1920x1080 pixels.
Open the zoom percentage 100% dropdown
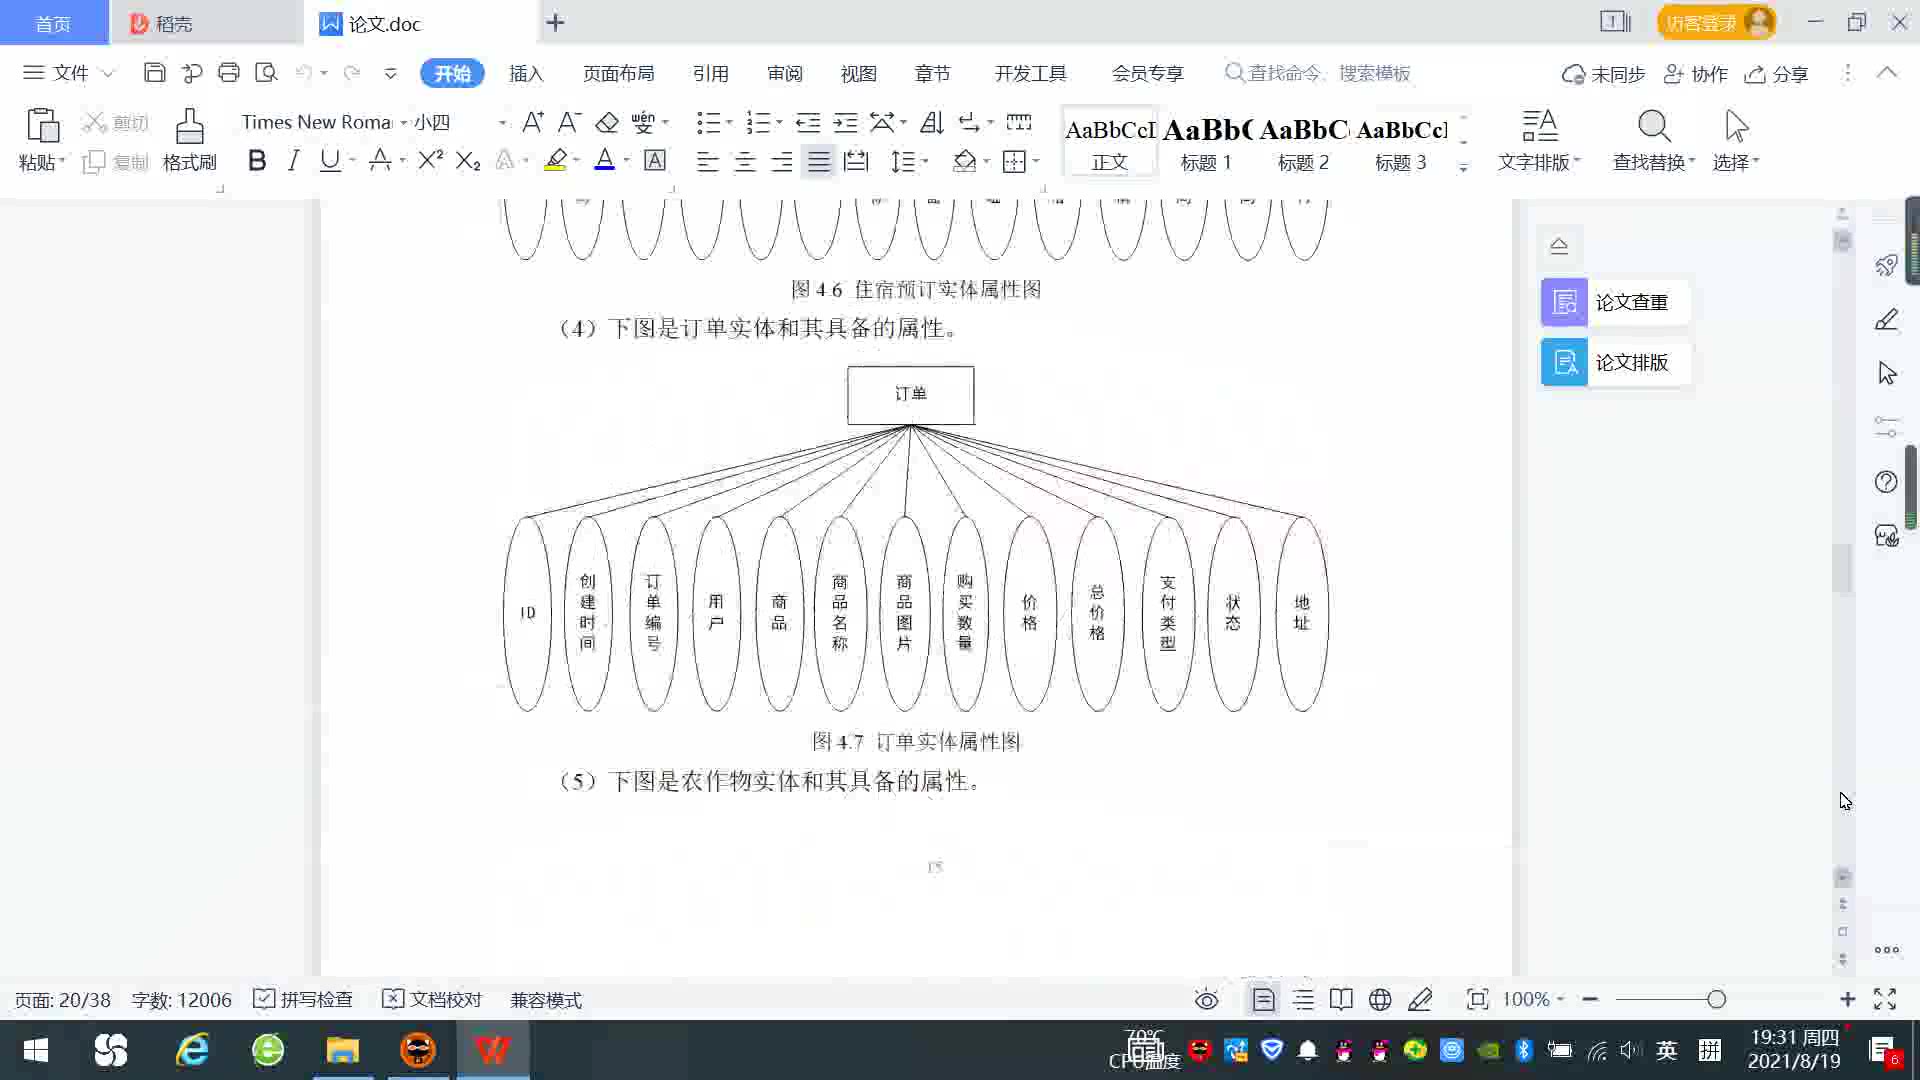click(1533, 1000)
